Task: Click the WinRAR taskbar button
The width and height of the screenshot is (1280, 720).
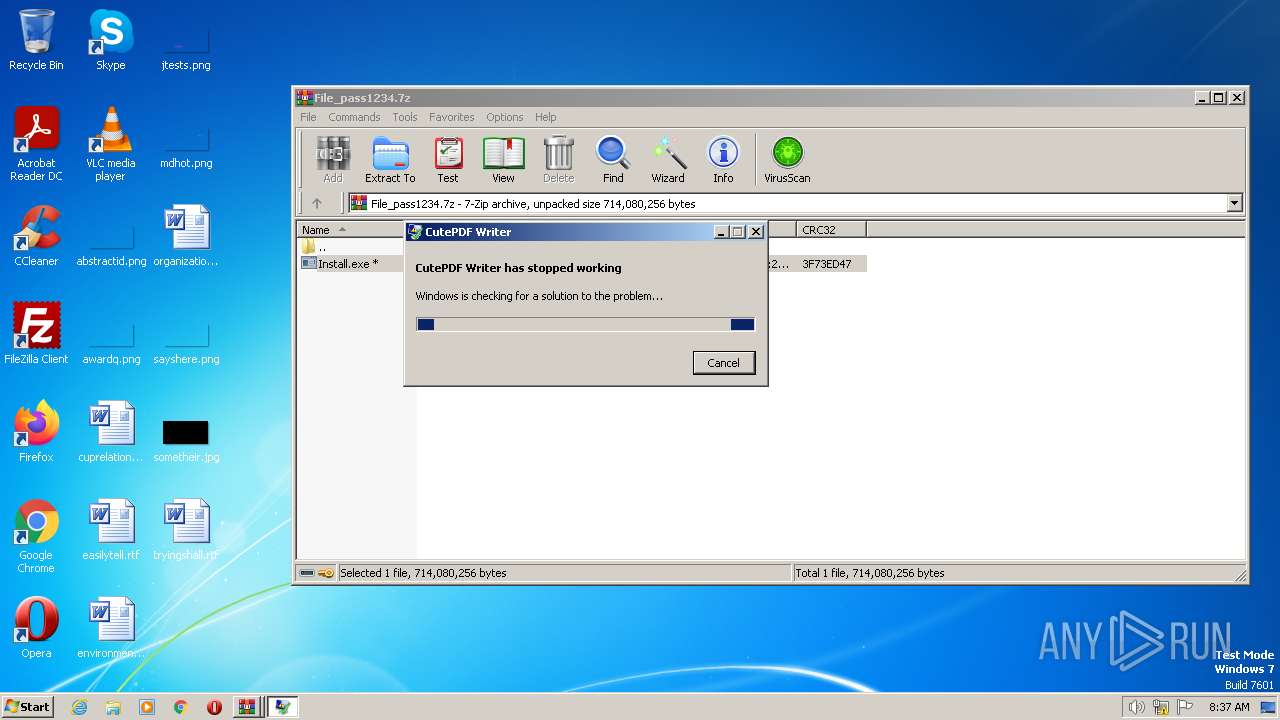Action: click(246, 707)
